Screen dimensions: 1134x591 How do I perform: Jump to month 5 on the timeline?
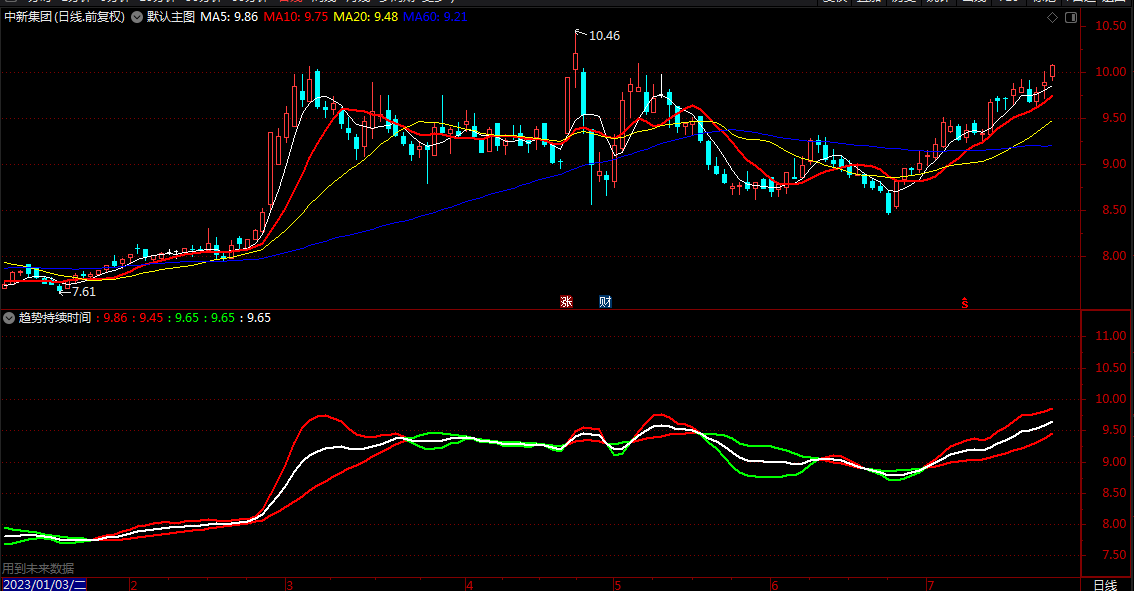pyautogui.click(x=617, y=584)
